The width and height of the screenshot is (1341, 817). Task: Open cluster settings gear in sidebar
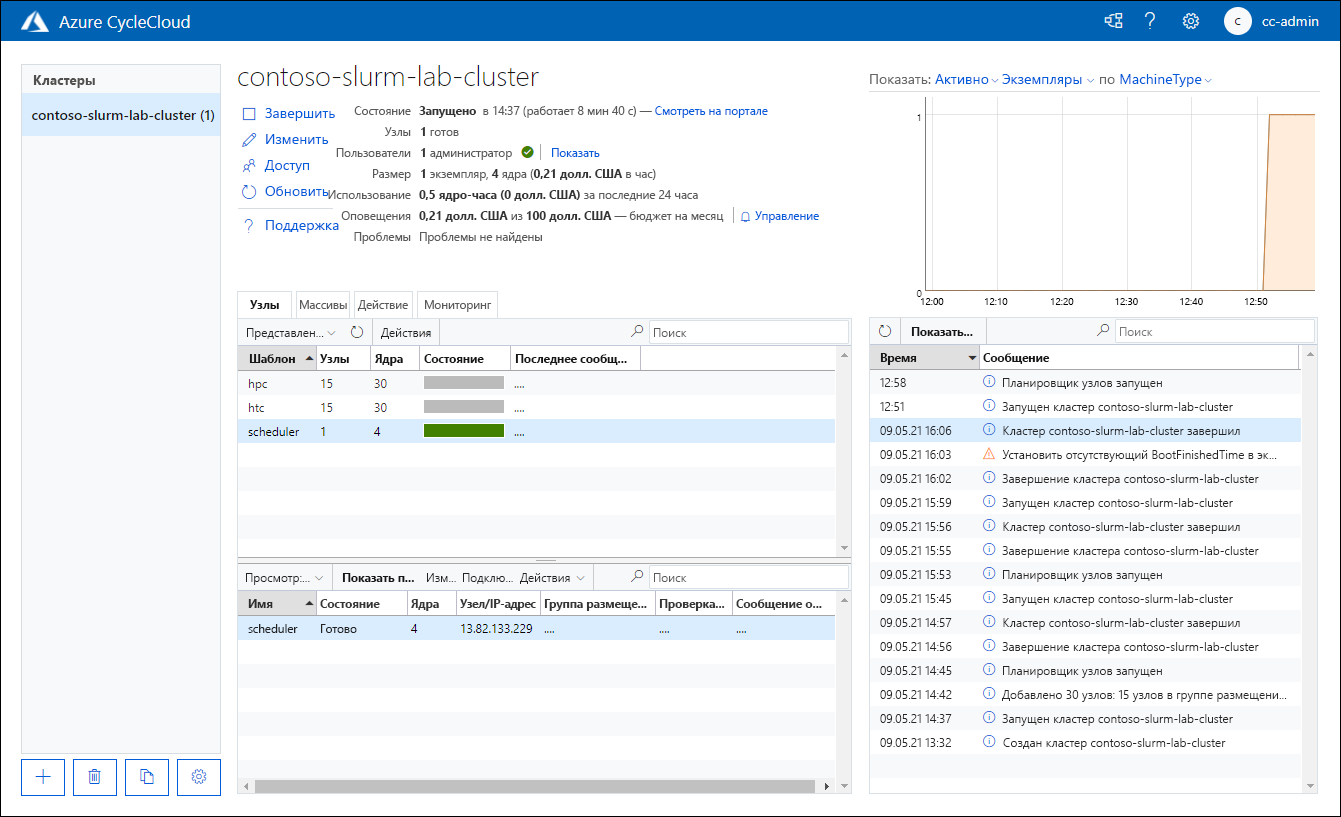pyautogui.click(x=199, y=777)
